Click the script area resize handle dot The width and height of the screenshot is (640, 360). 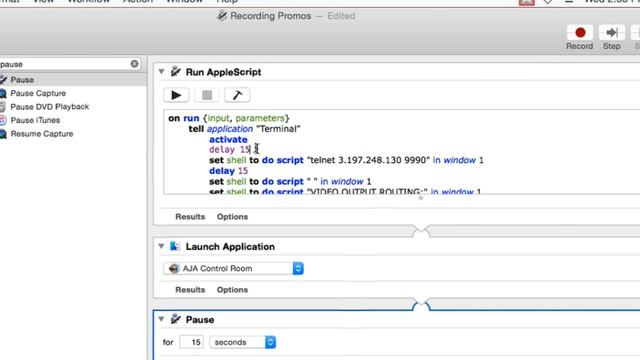[420, 198]
